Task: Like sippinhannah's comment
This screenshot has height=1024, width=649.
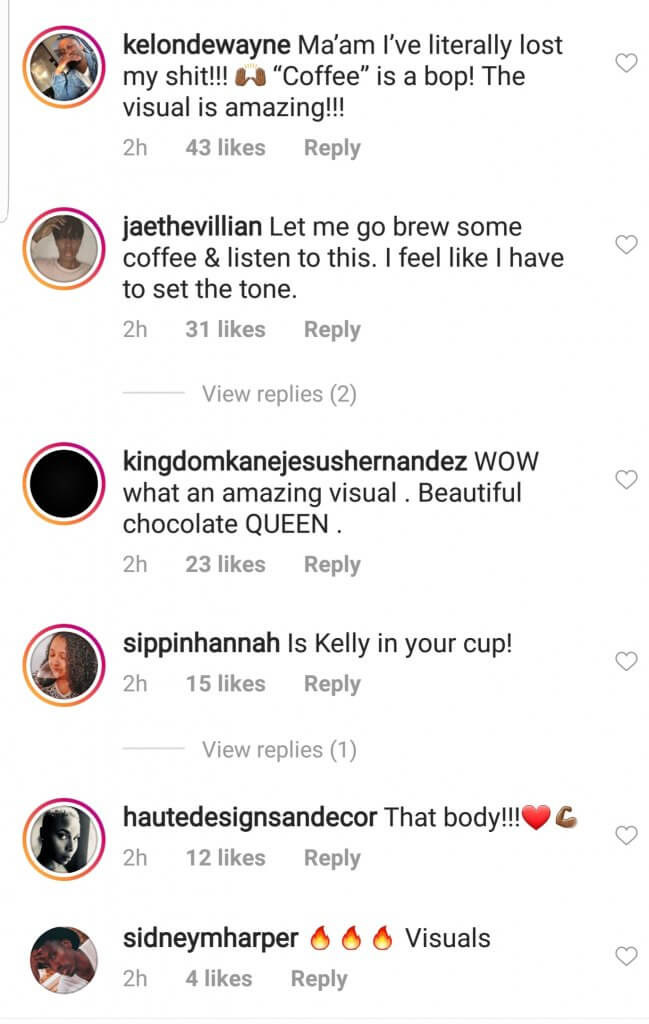Action: [x=626, y=661]
